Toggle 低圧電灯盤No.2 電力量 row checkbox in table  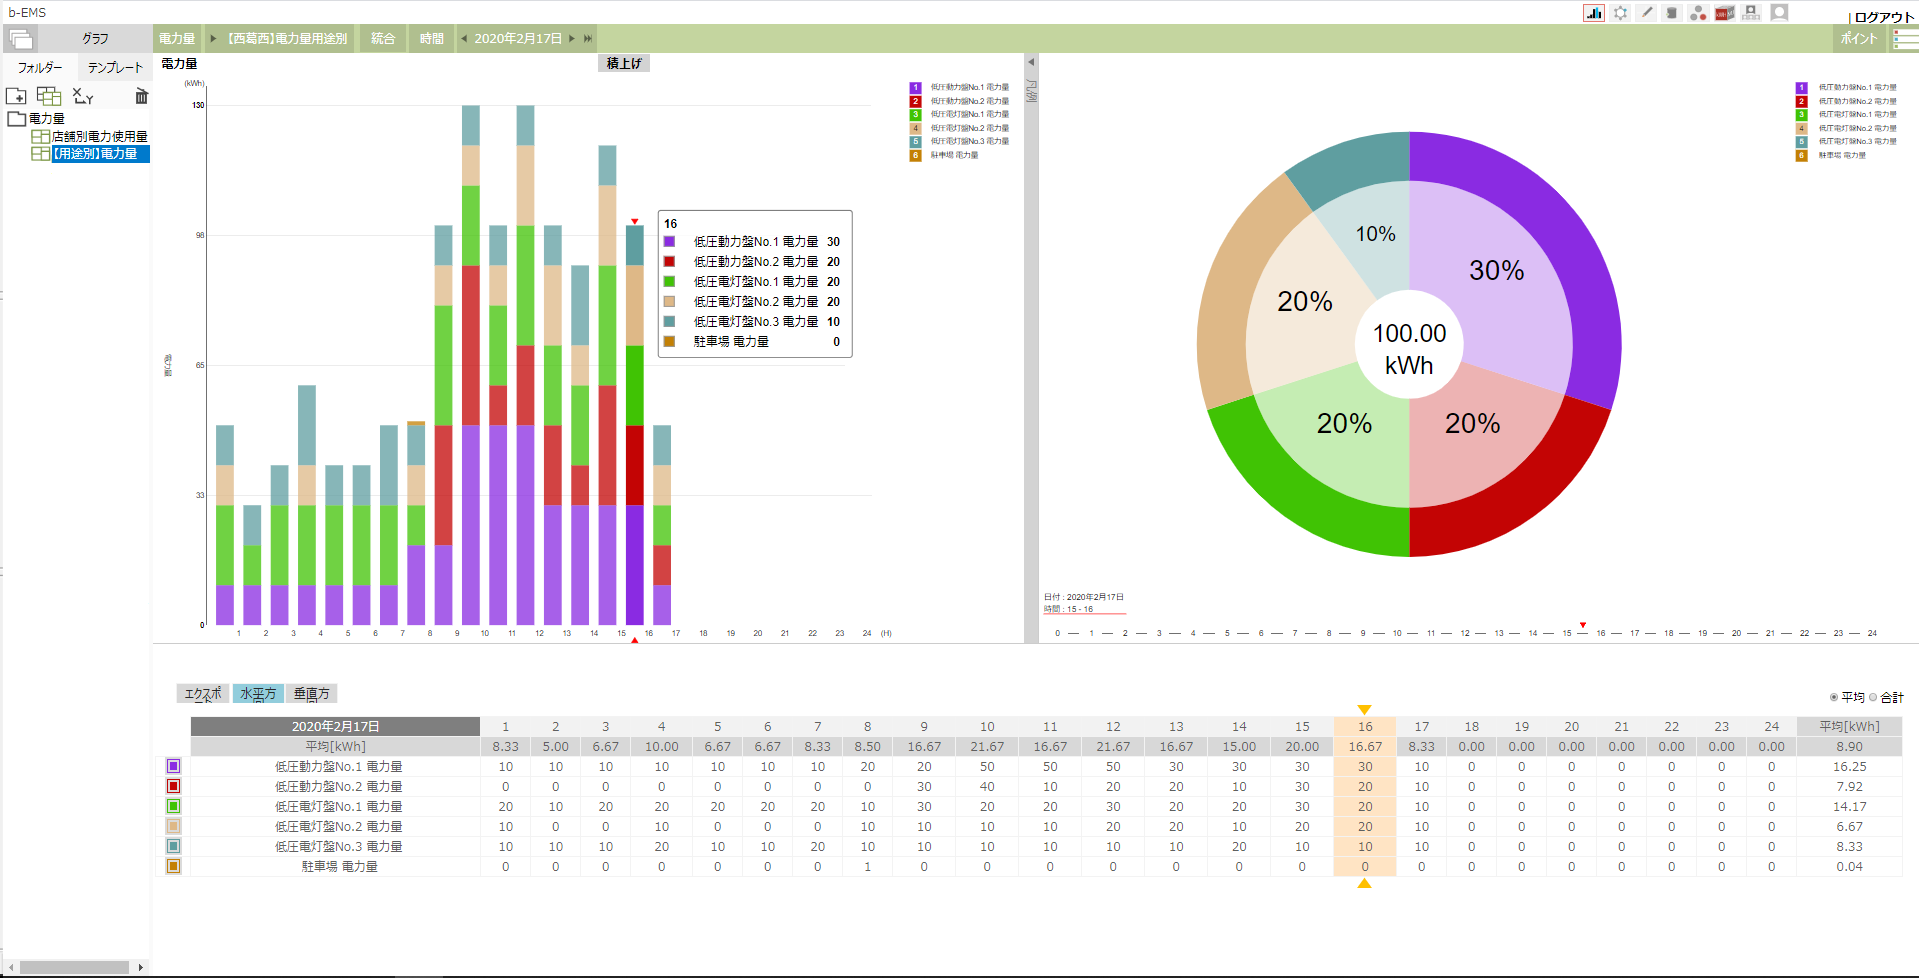pyautogui.click(x=173, y=827)
